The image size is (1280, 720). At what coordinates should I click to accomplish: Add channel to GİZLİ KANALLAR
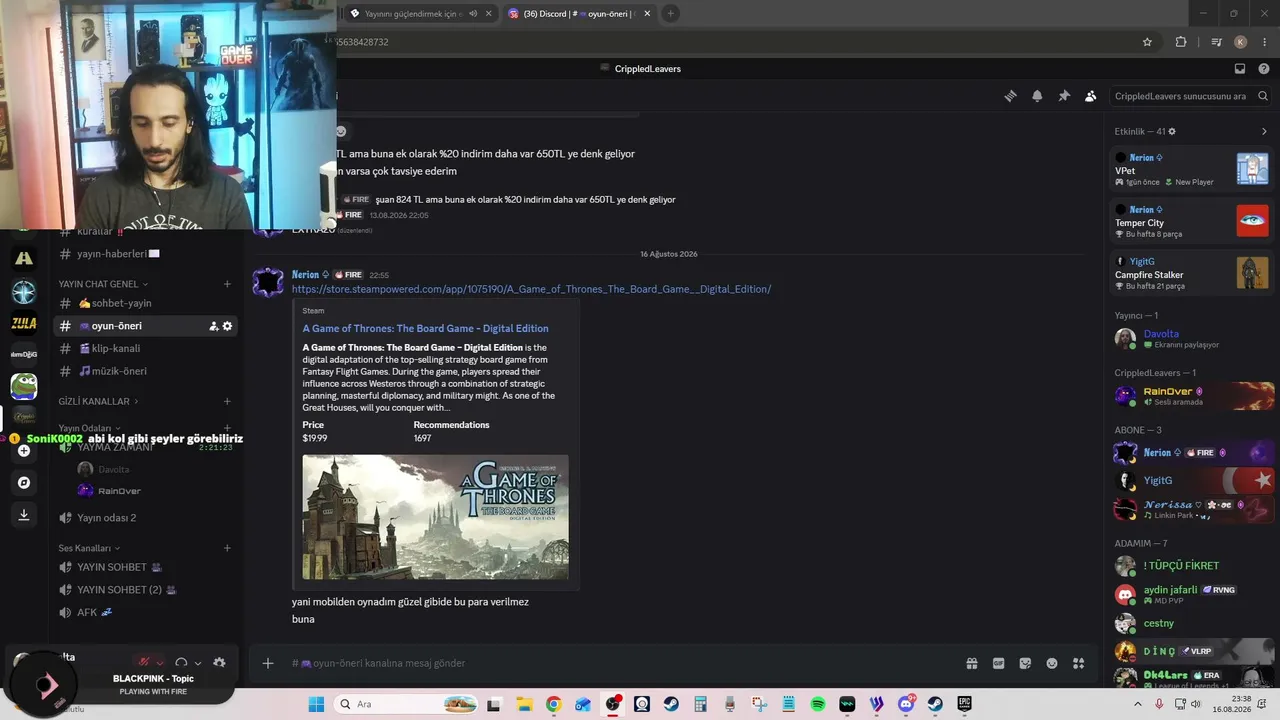(x=227, y=401)
